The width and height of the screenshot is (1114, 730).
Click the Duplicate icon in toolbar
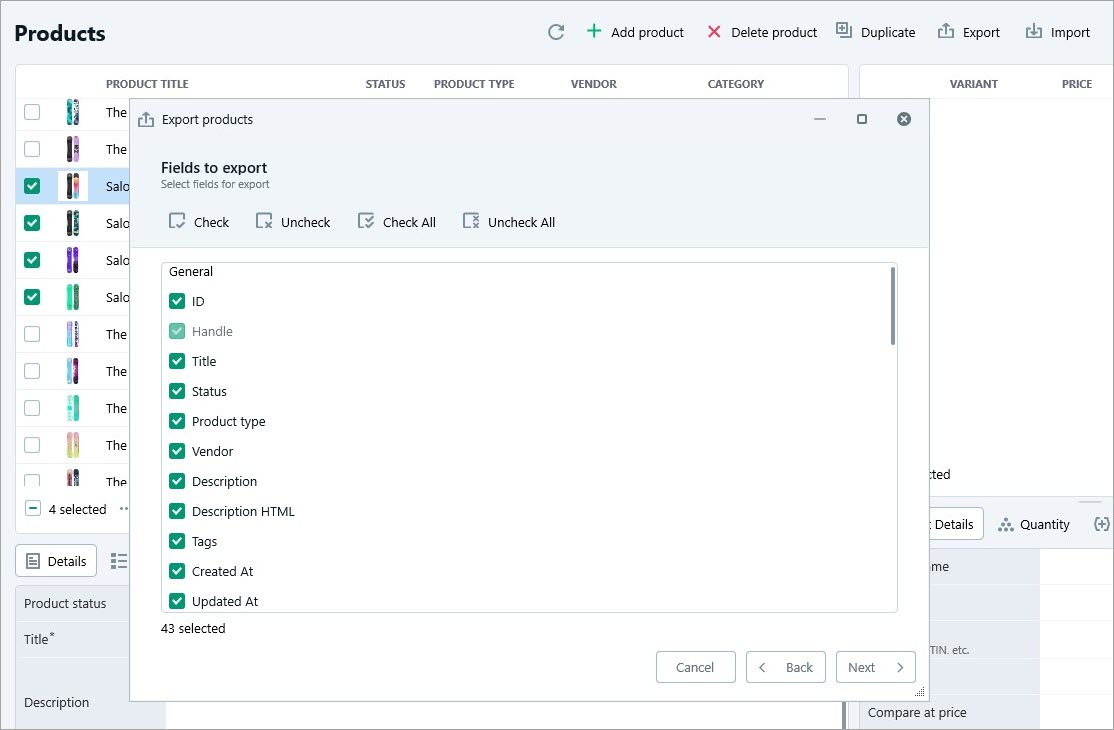[843, 31]
